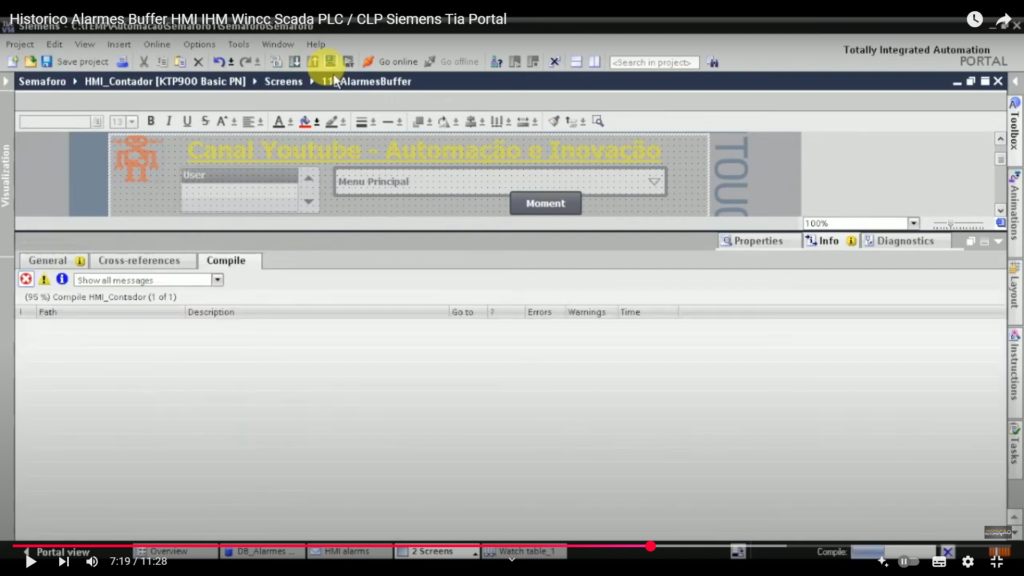Click Go online in the toolbar
The height and width of the screenshot is (576, 1024).
390,62
